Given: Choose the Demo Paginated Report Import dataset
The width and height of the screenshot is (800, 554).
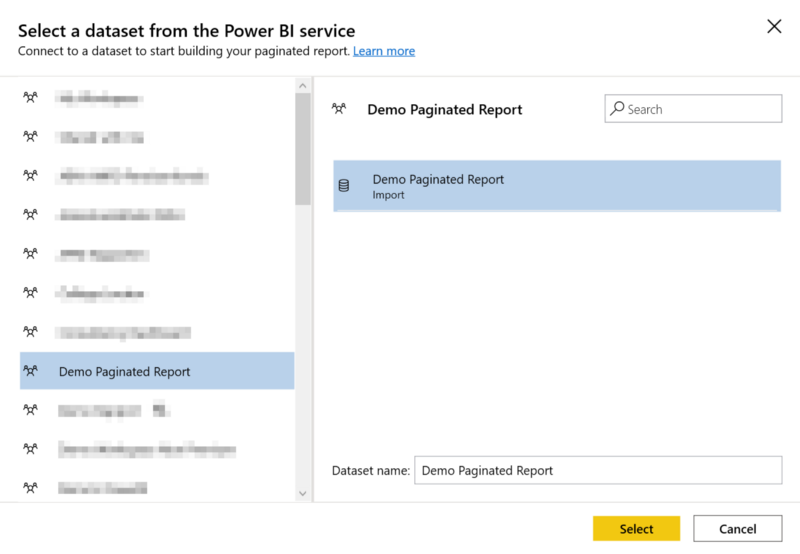Looking at the screenshot, I should point(556,186).
